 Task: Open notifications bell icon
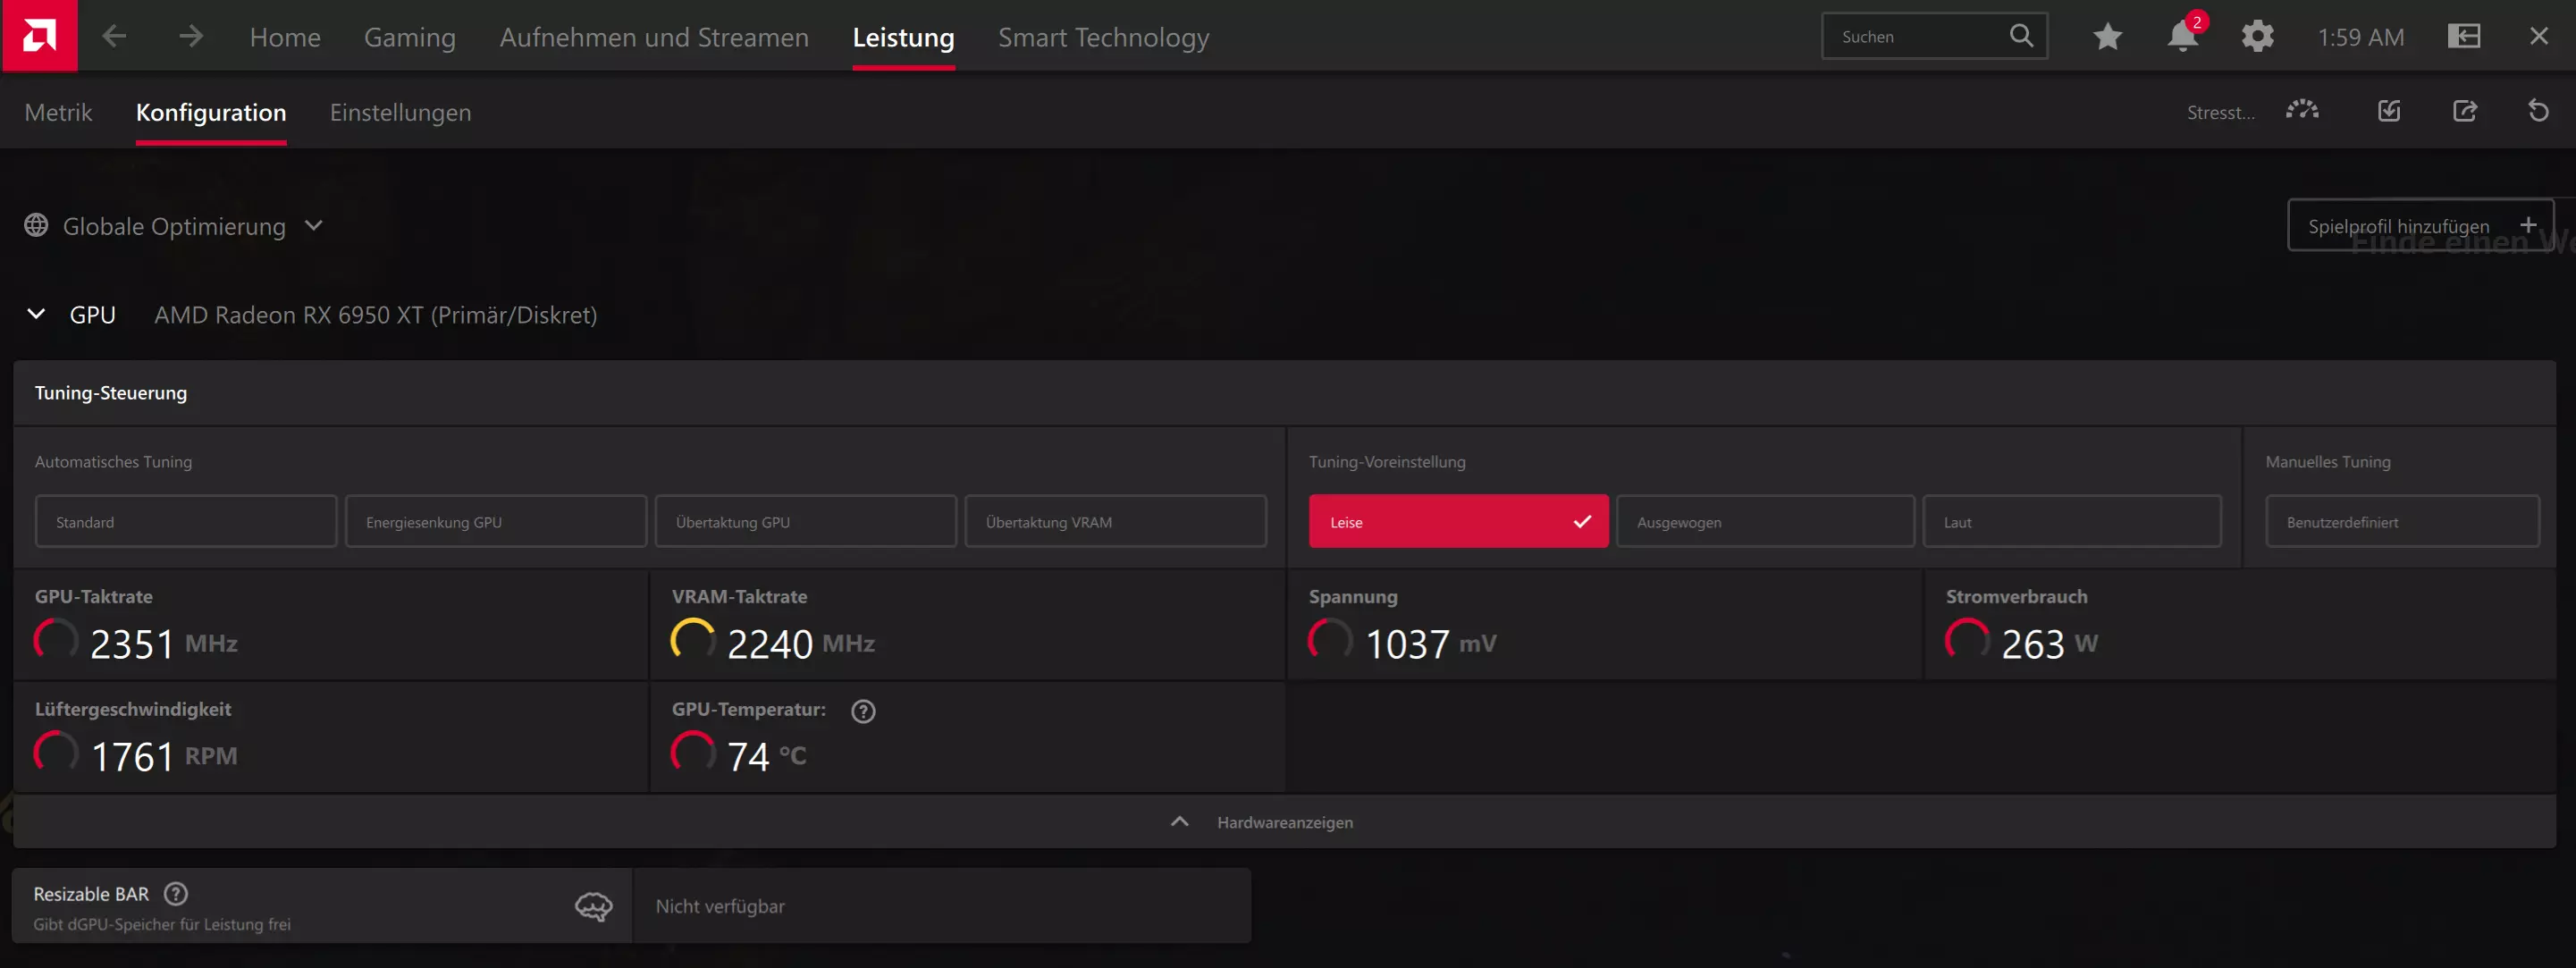pyautogui.click(x=2182, y=37)
